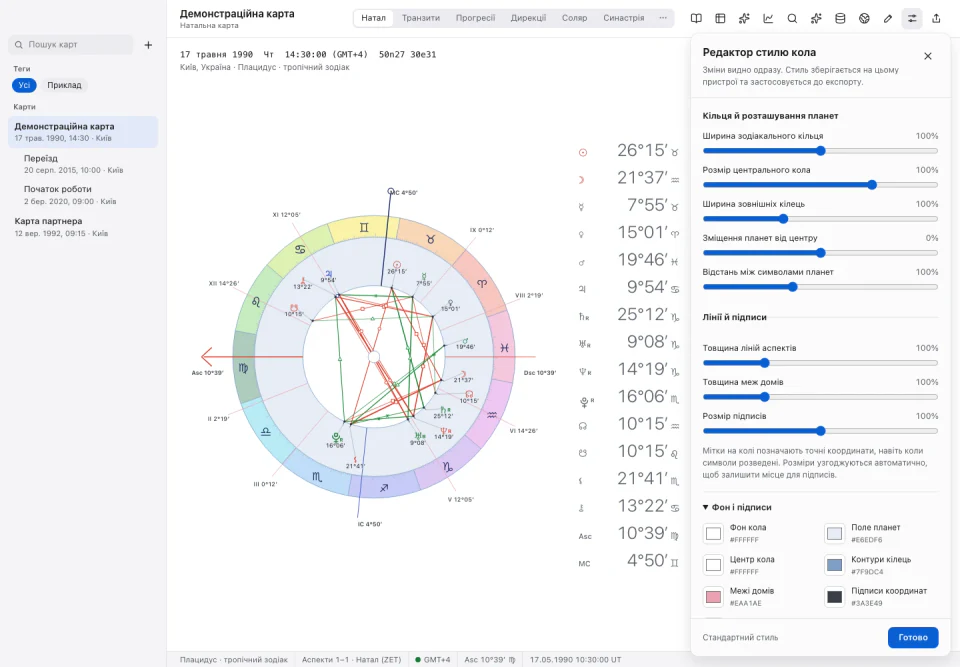Image resolution: width=960 pixels, height=667 pixels.
Task: Click the Товщина ліній аспектів slider
Action: click(820, 363)
